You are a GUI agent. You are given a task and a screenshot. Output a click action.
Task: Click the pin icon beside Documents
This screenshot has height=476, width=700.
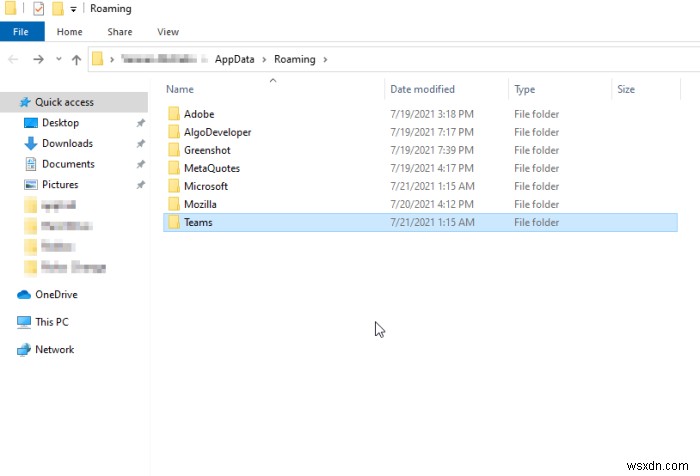141,164
